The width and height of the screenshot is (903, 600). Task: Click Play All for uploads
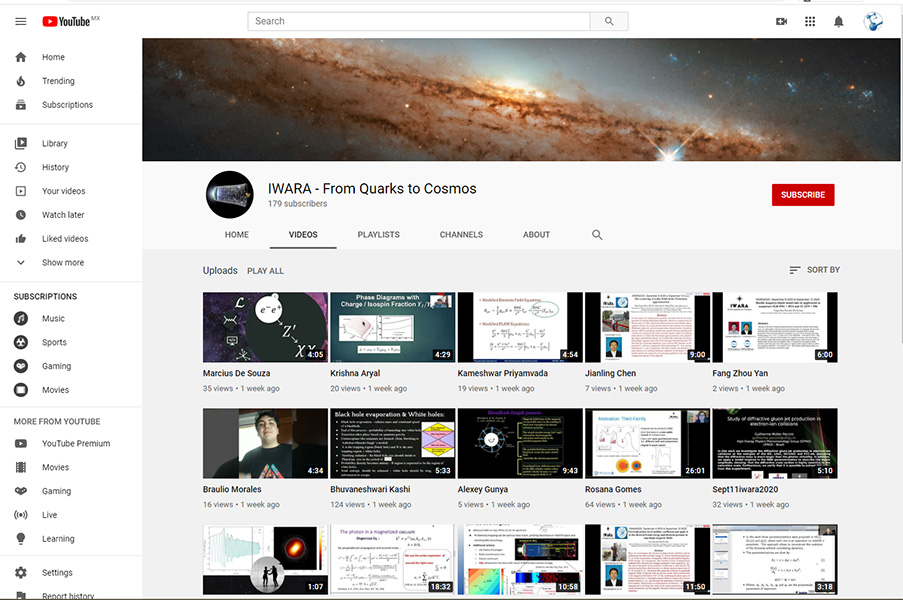click(x=265, y=271)
